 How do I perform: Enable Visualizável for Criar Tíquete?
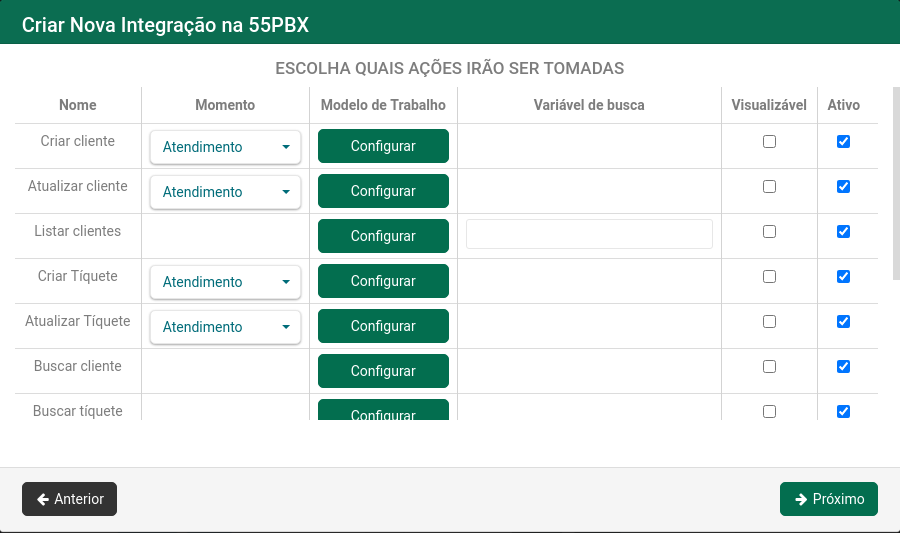(769, 277)
